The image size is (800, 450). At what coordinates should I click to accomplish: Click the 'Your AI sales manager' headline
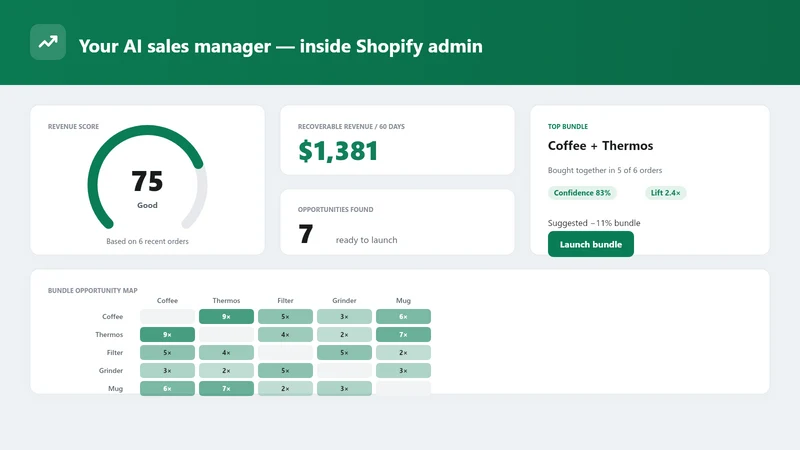click(281, 46)
